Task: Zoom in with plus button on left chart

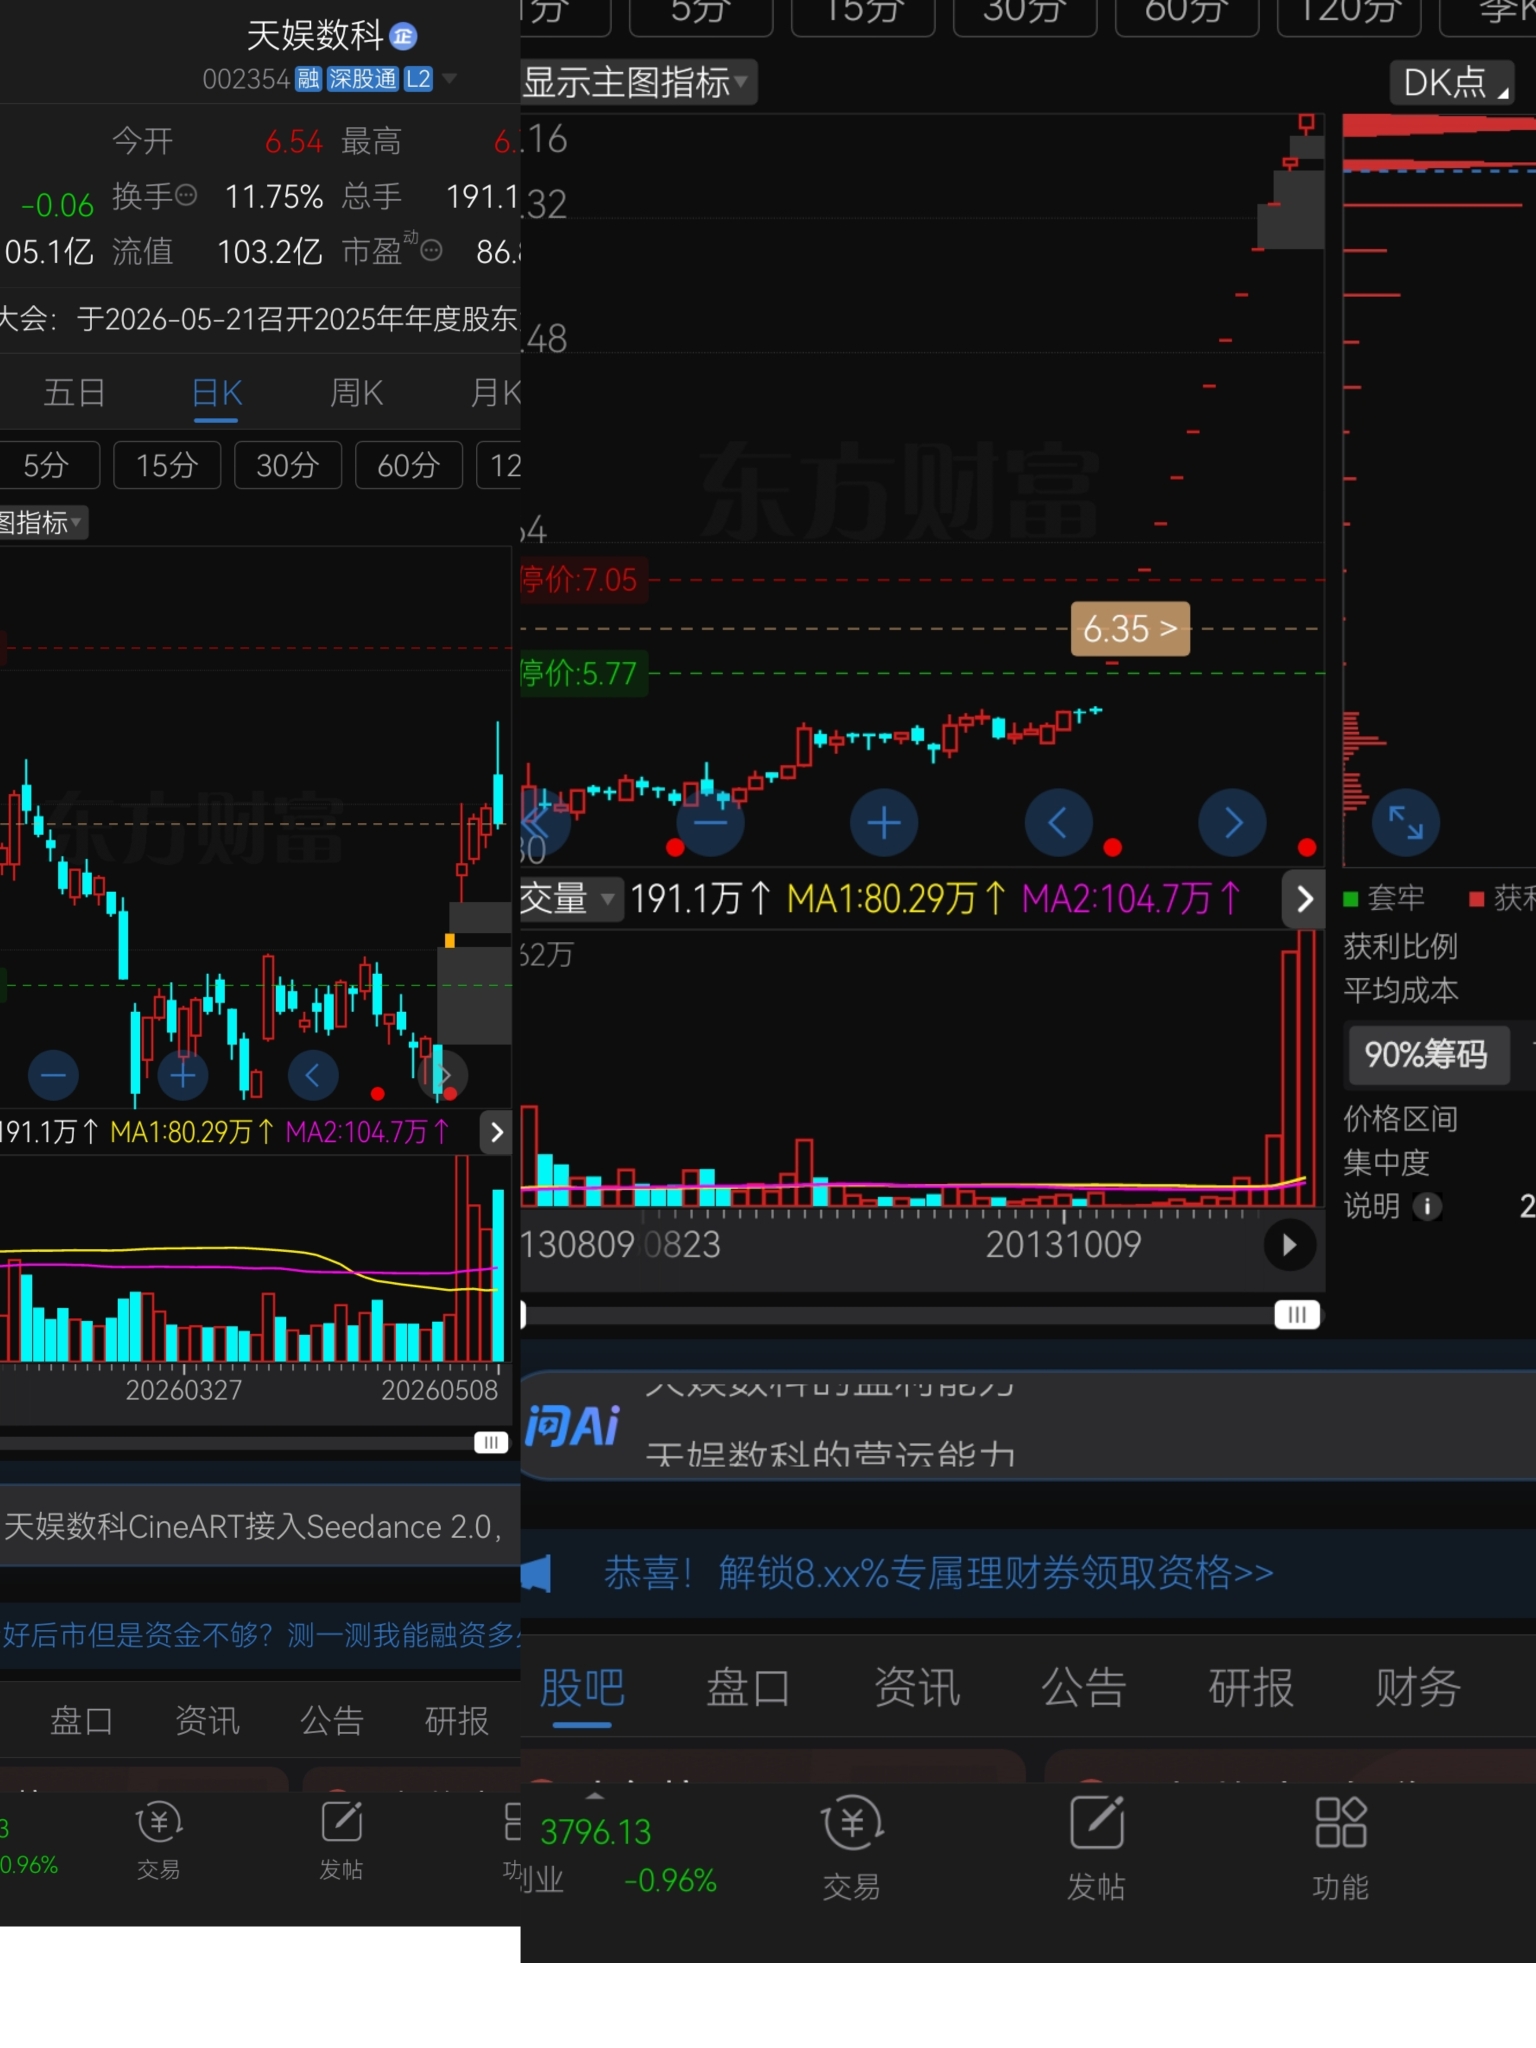Action: pos(183,1076)
